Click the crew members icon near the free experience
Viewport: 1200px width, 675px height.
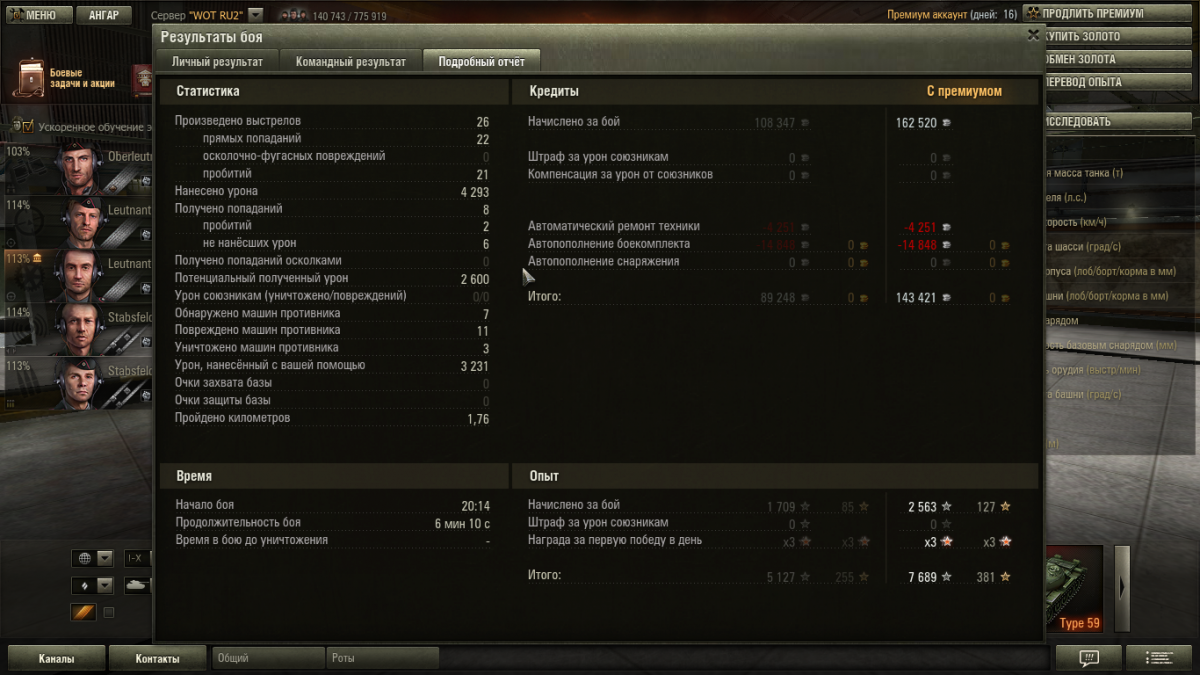pos(294,16)
